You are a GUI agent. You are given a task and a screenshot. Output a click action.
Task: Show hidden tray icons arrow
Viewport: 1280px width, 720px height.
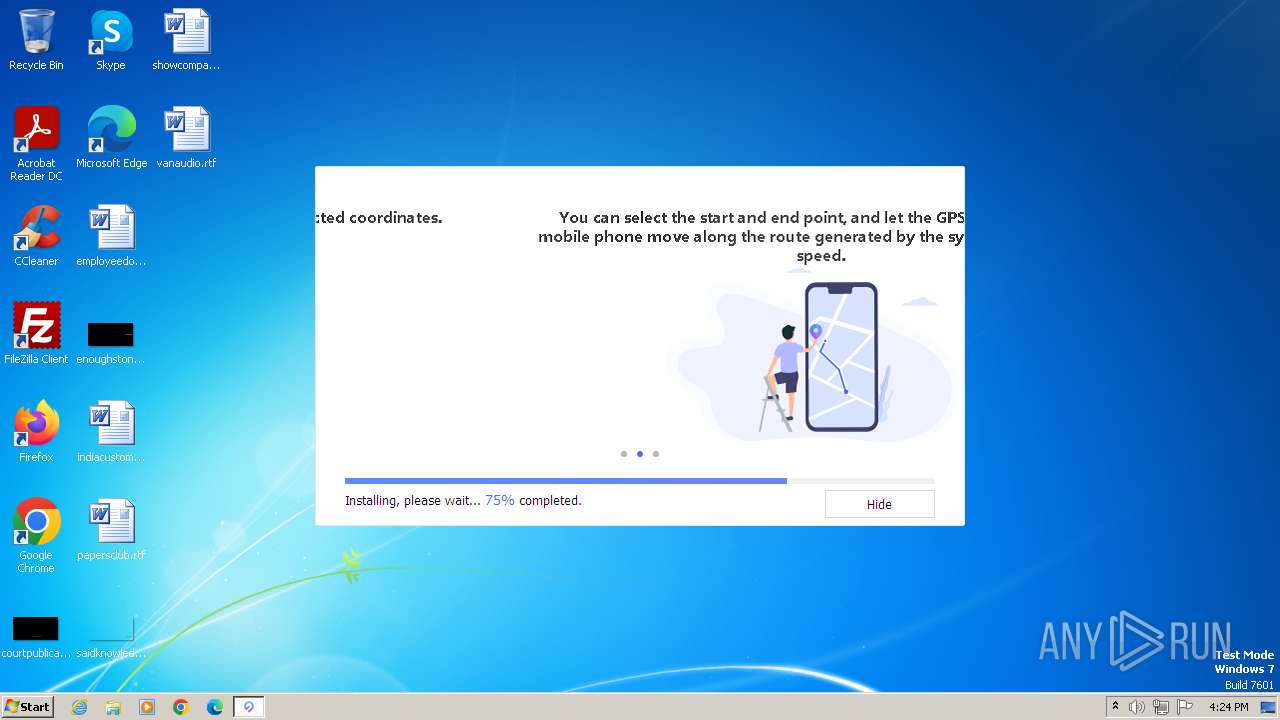click(1115, 707)
